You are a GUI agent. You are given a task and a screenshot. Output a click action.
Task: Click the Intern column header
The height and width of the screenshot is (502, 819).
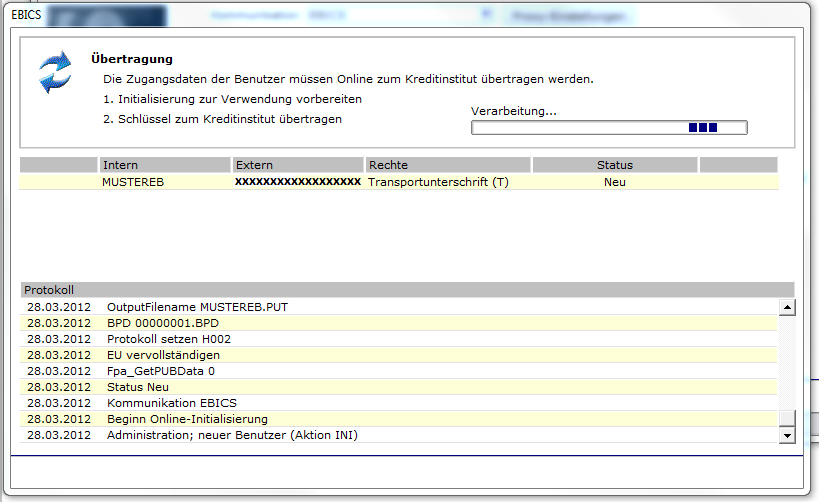pos(165,165)
